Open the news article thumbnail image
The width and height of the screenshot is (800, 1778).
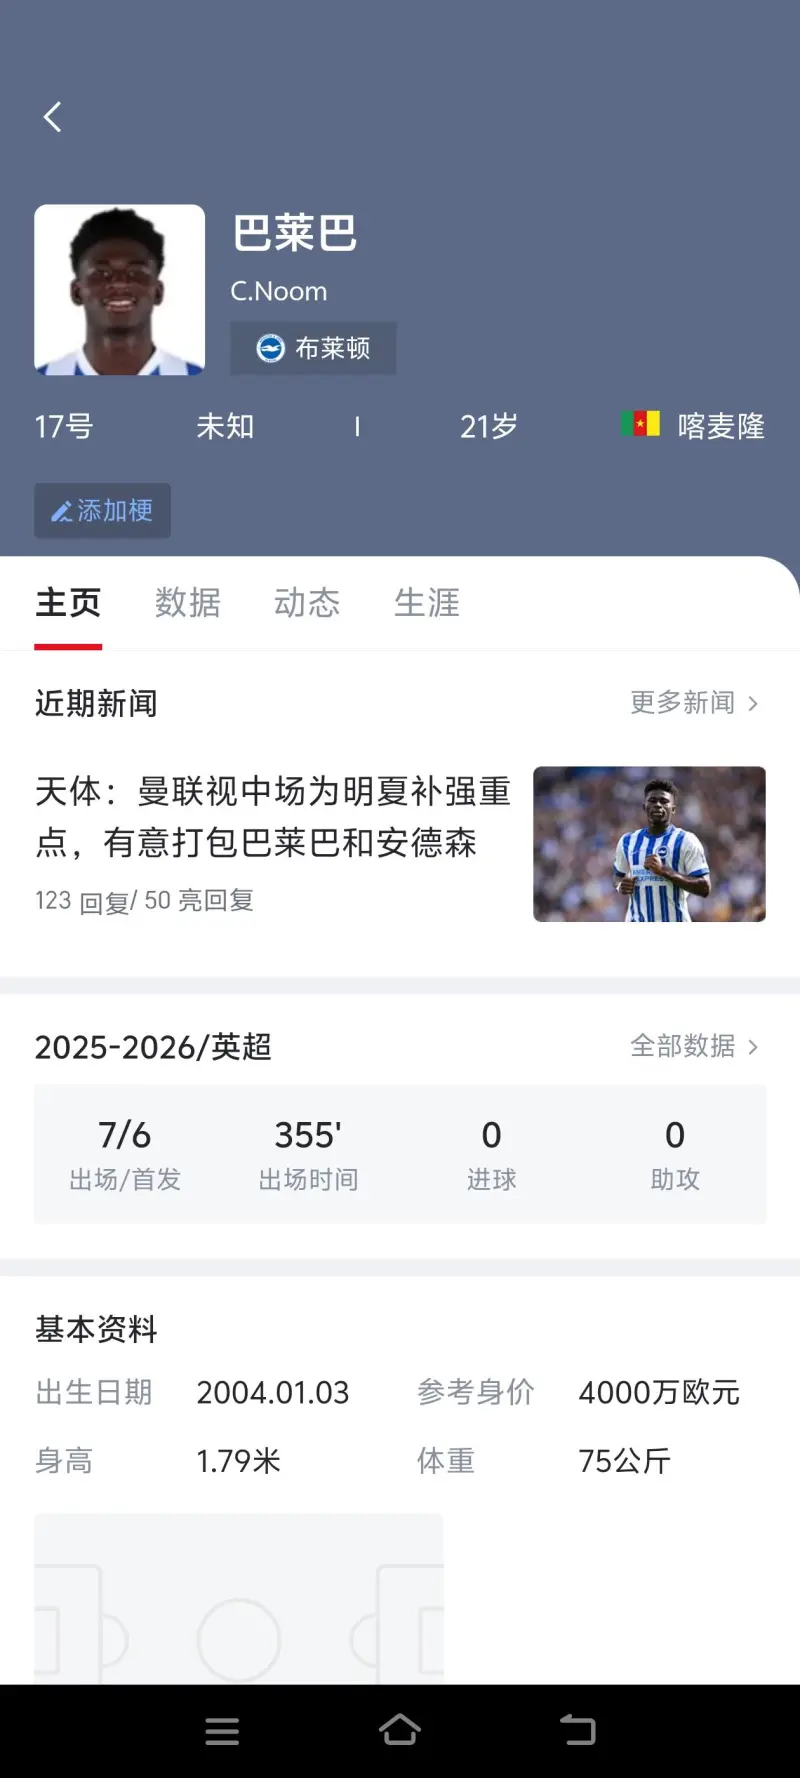pyautogui.click(x=649, y=844)
